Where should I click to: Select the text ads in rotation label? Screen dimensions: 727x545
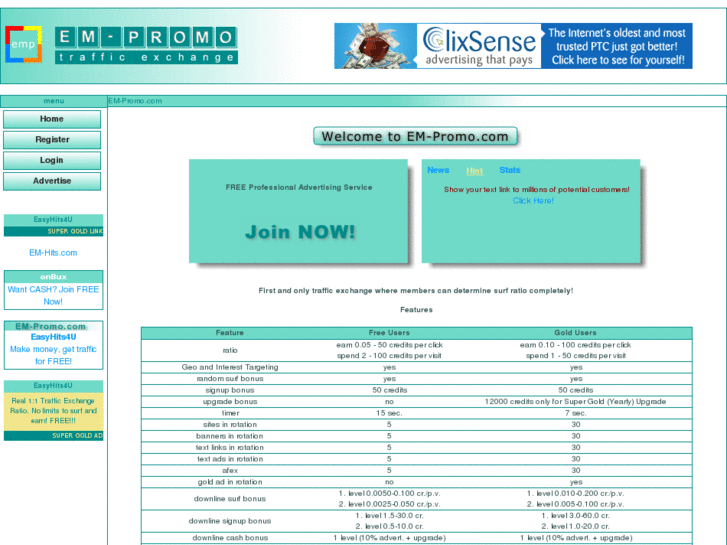tap(230, 459)
